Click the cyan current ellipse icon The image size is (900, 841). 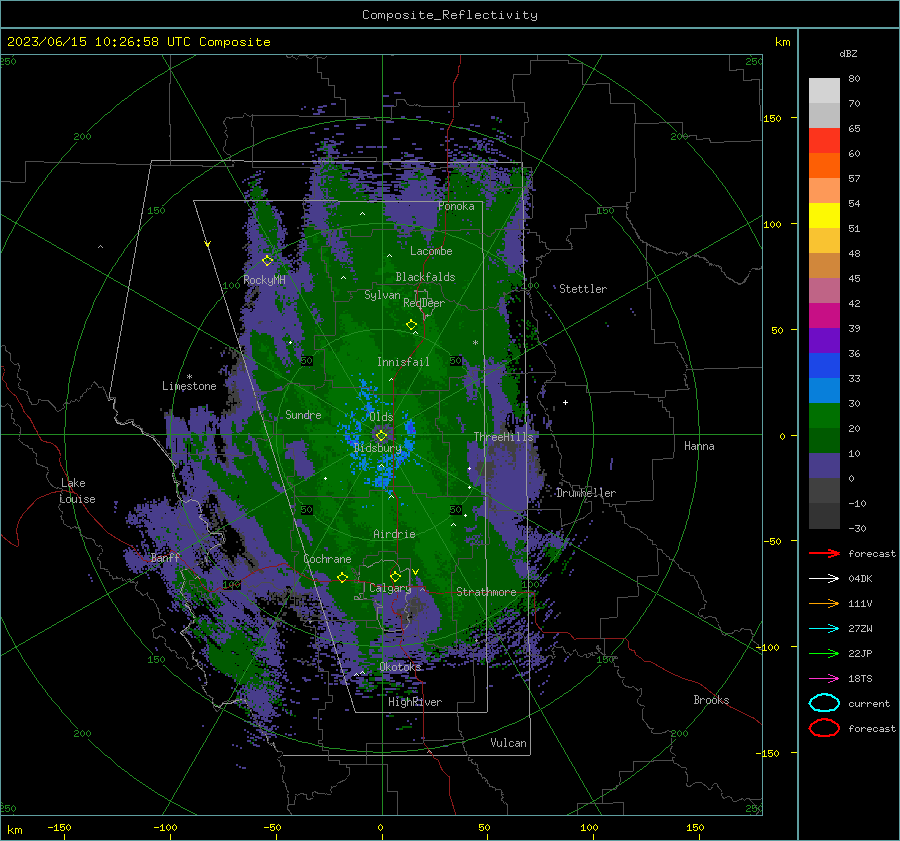(824, 703)
